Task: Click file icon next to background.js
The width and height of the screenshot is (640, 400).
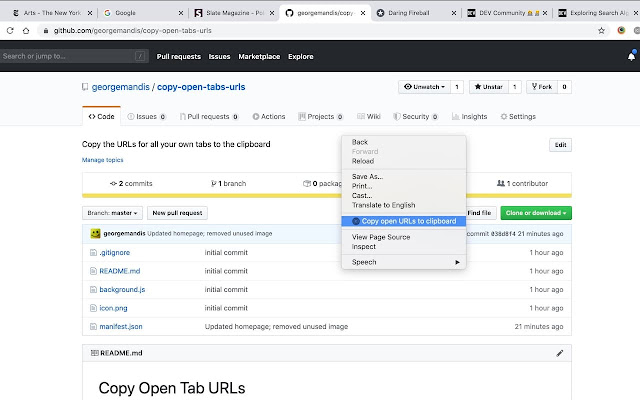Action: pyautogui.click(x=93, y=289)
